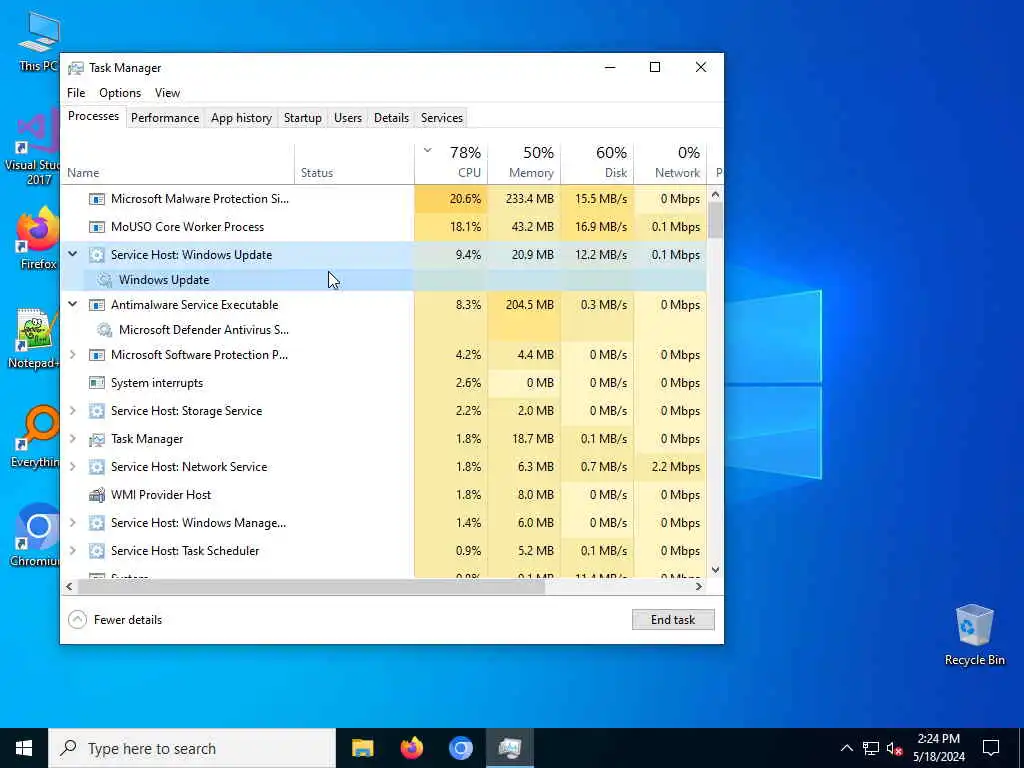Image resolution: width=1024 pixels, height=768 pixels.
Task: Expand the Service Host: Task Scheduler group
Action: pos(72,551)
